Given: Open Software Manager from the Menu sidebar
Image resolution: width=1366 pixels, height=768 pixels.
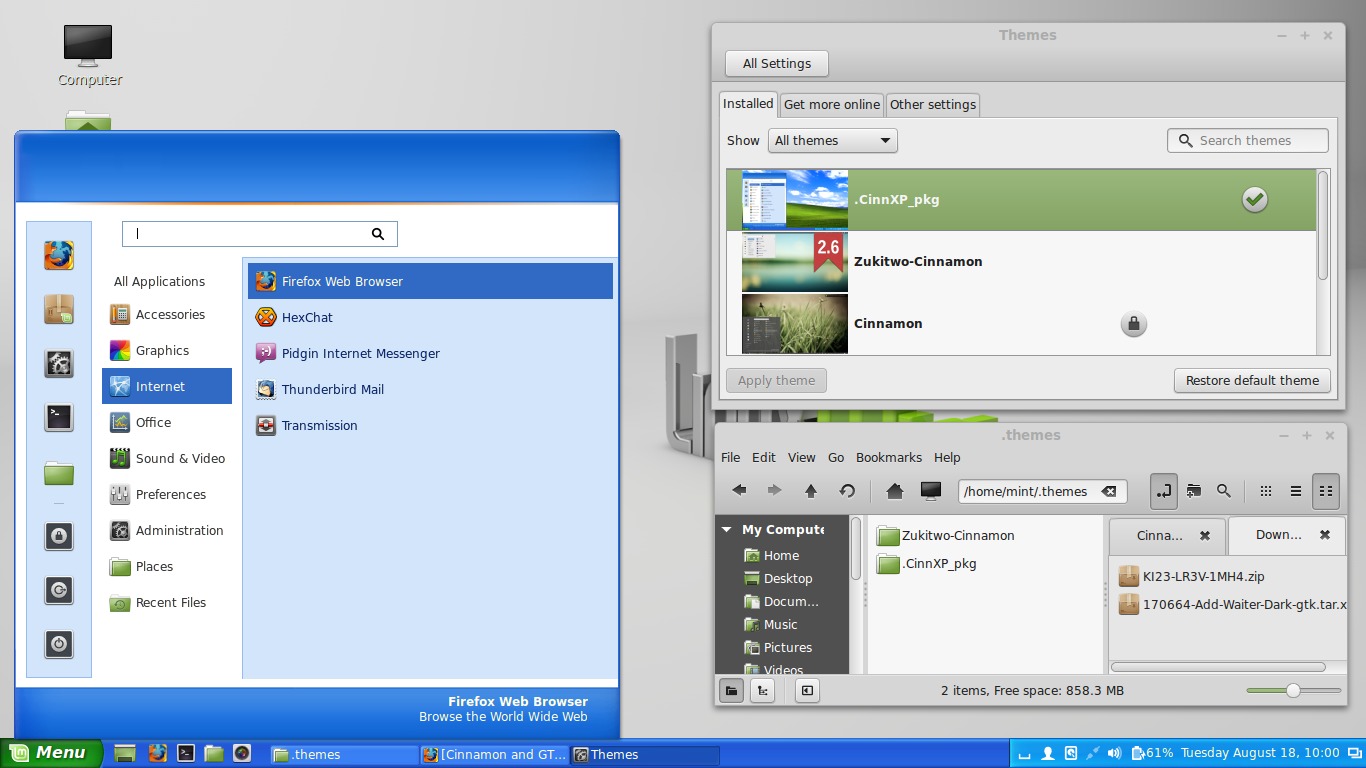Looking at the screenshot, I should [x=58, y=310].
